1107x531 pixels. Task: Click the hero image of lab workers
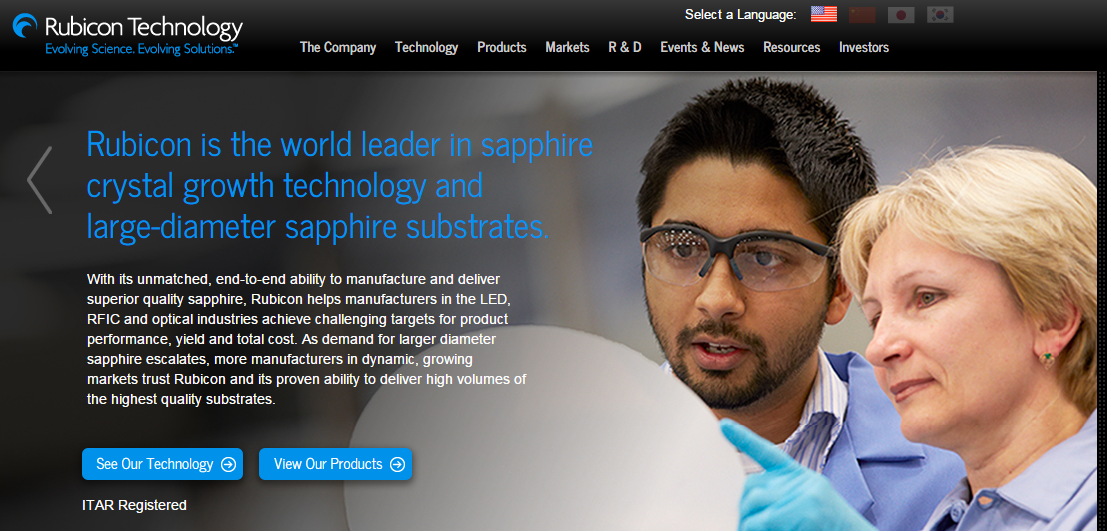pos(866,304)
